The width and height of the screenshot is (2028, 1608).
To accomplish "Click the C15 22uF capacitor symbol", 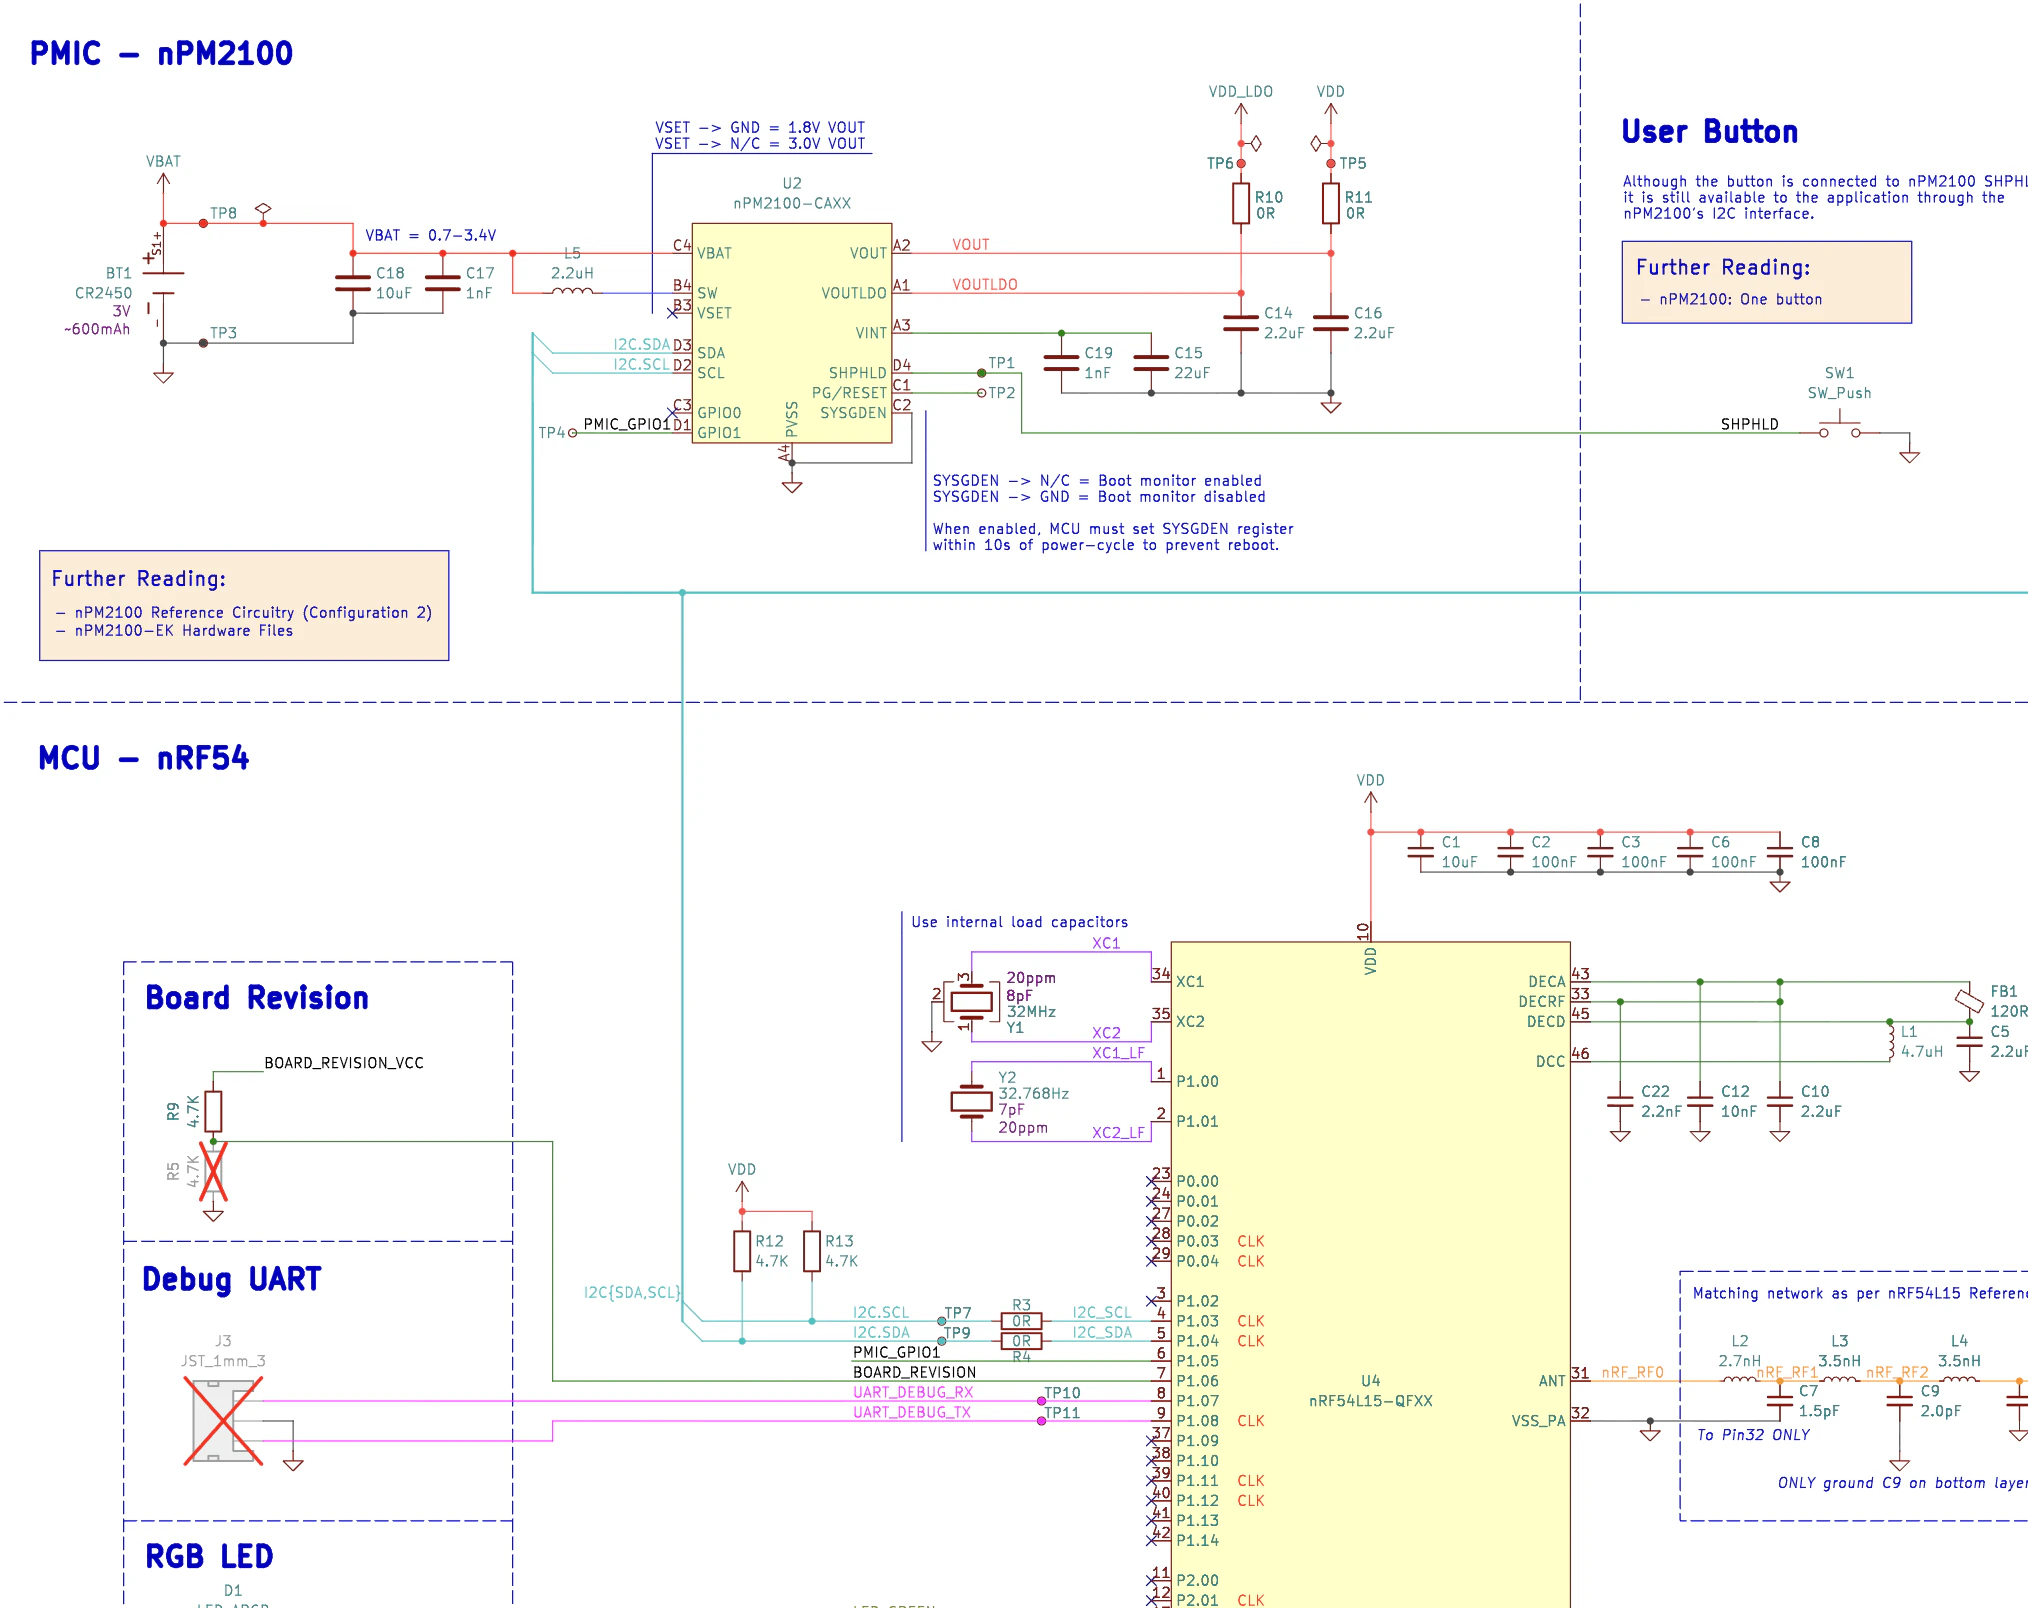I will pos(1151,363).
